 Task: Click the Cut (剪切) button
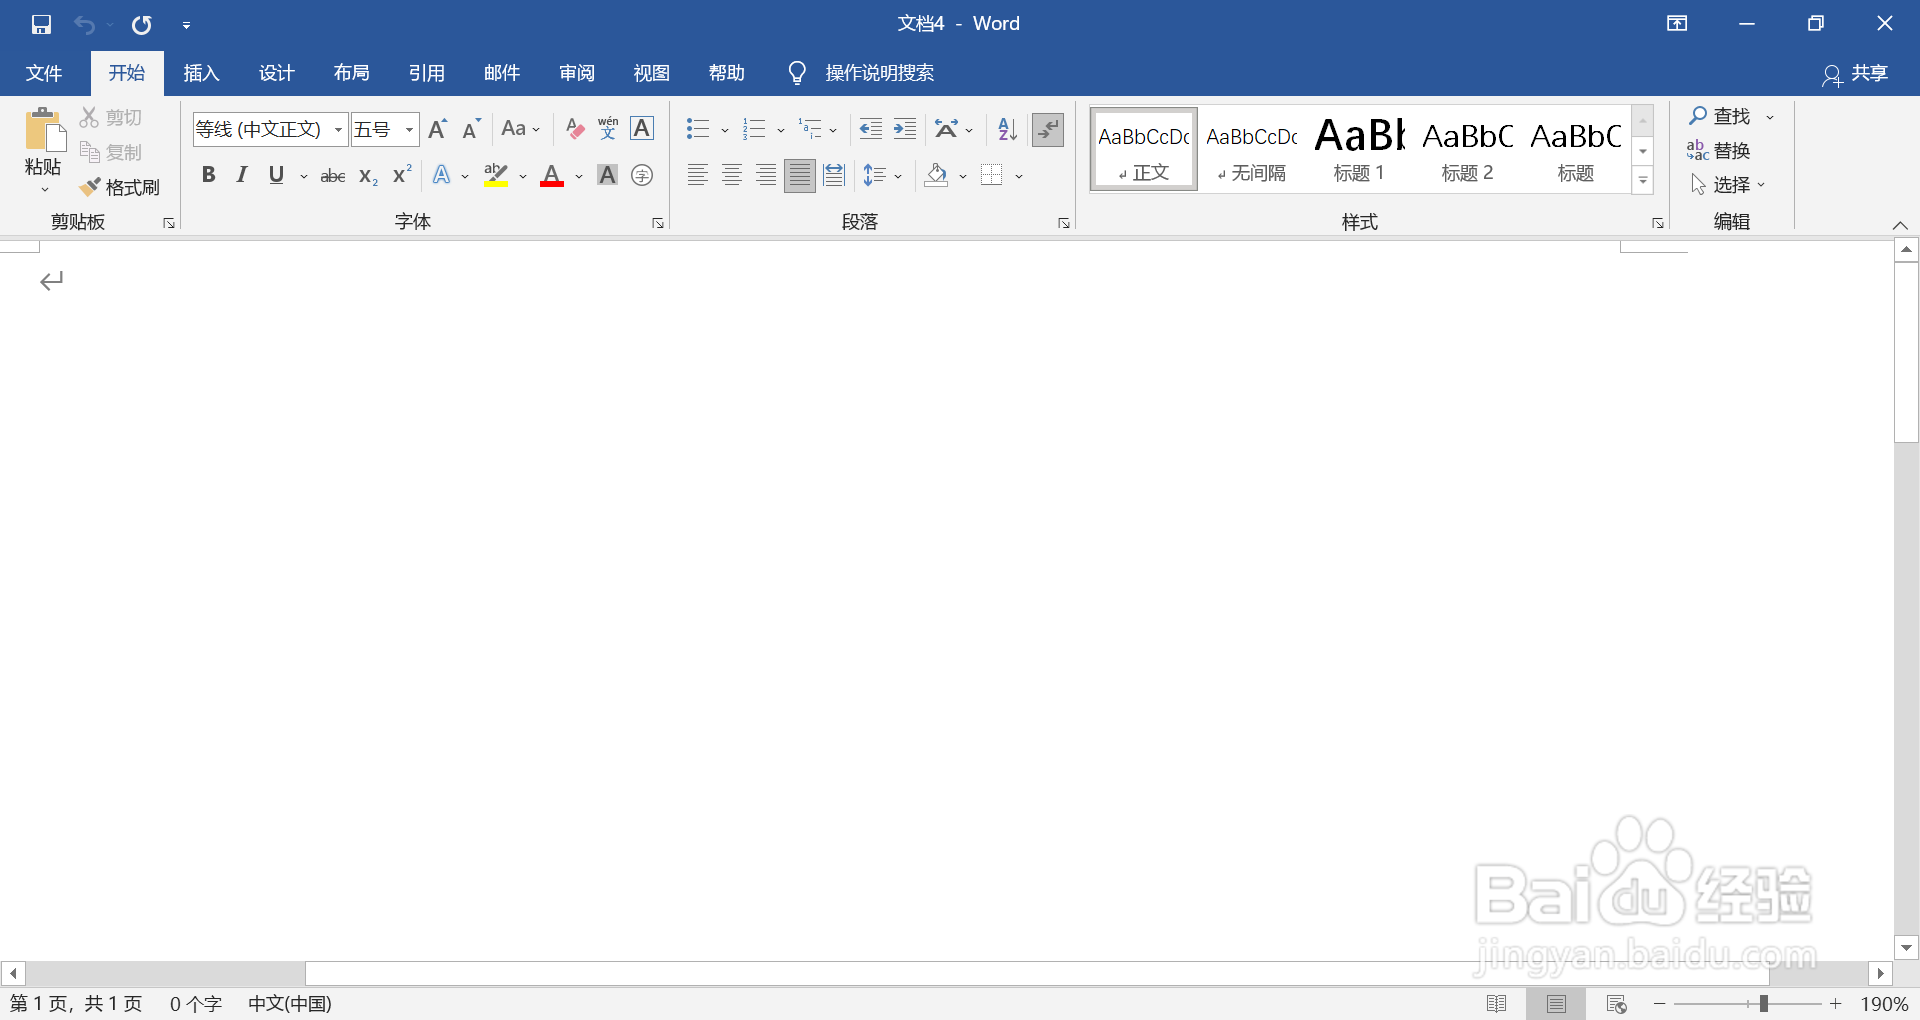(x=111, y=117)
